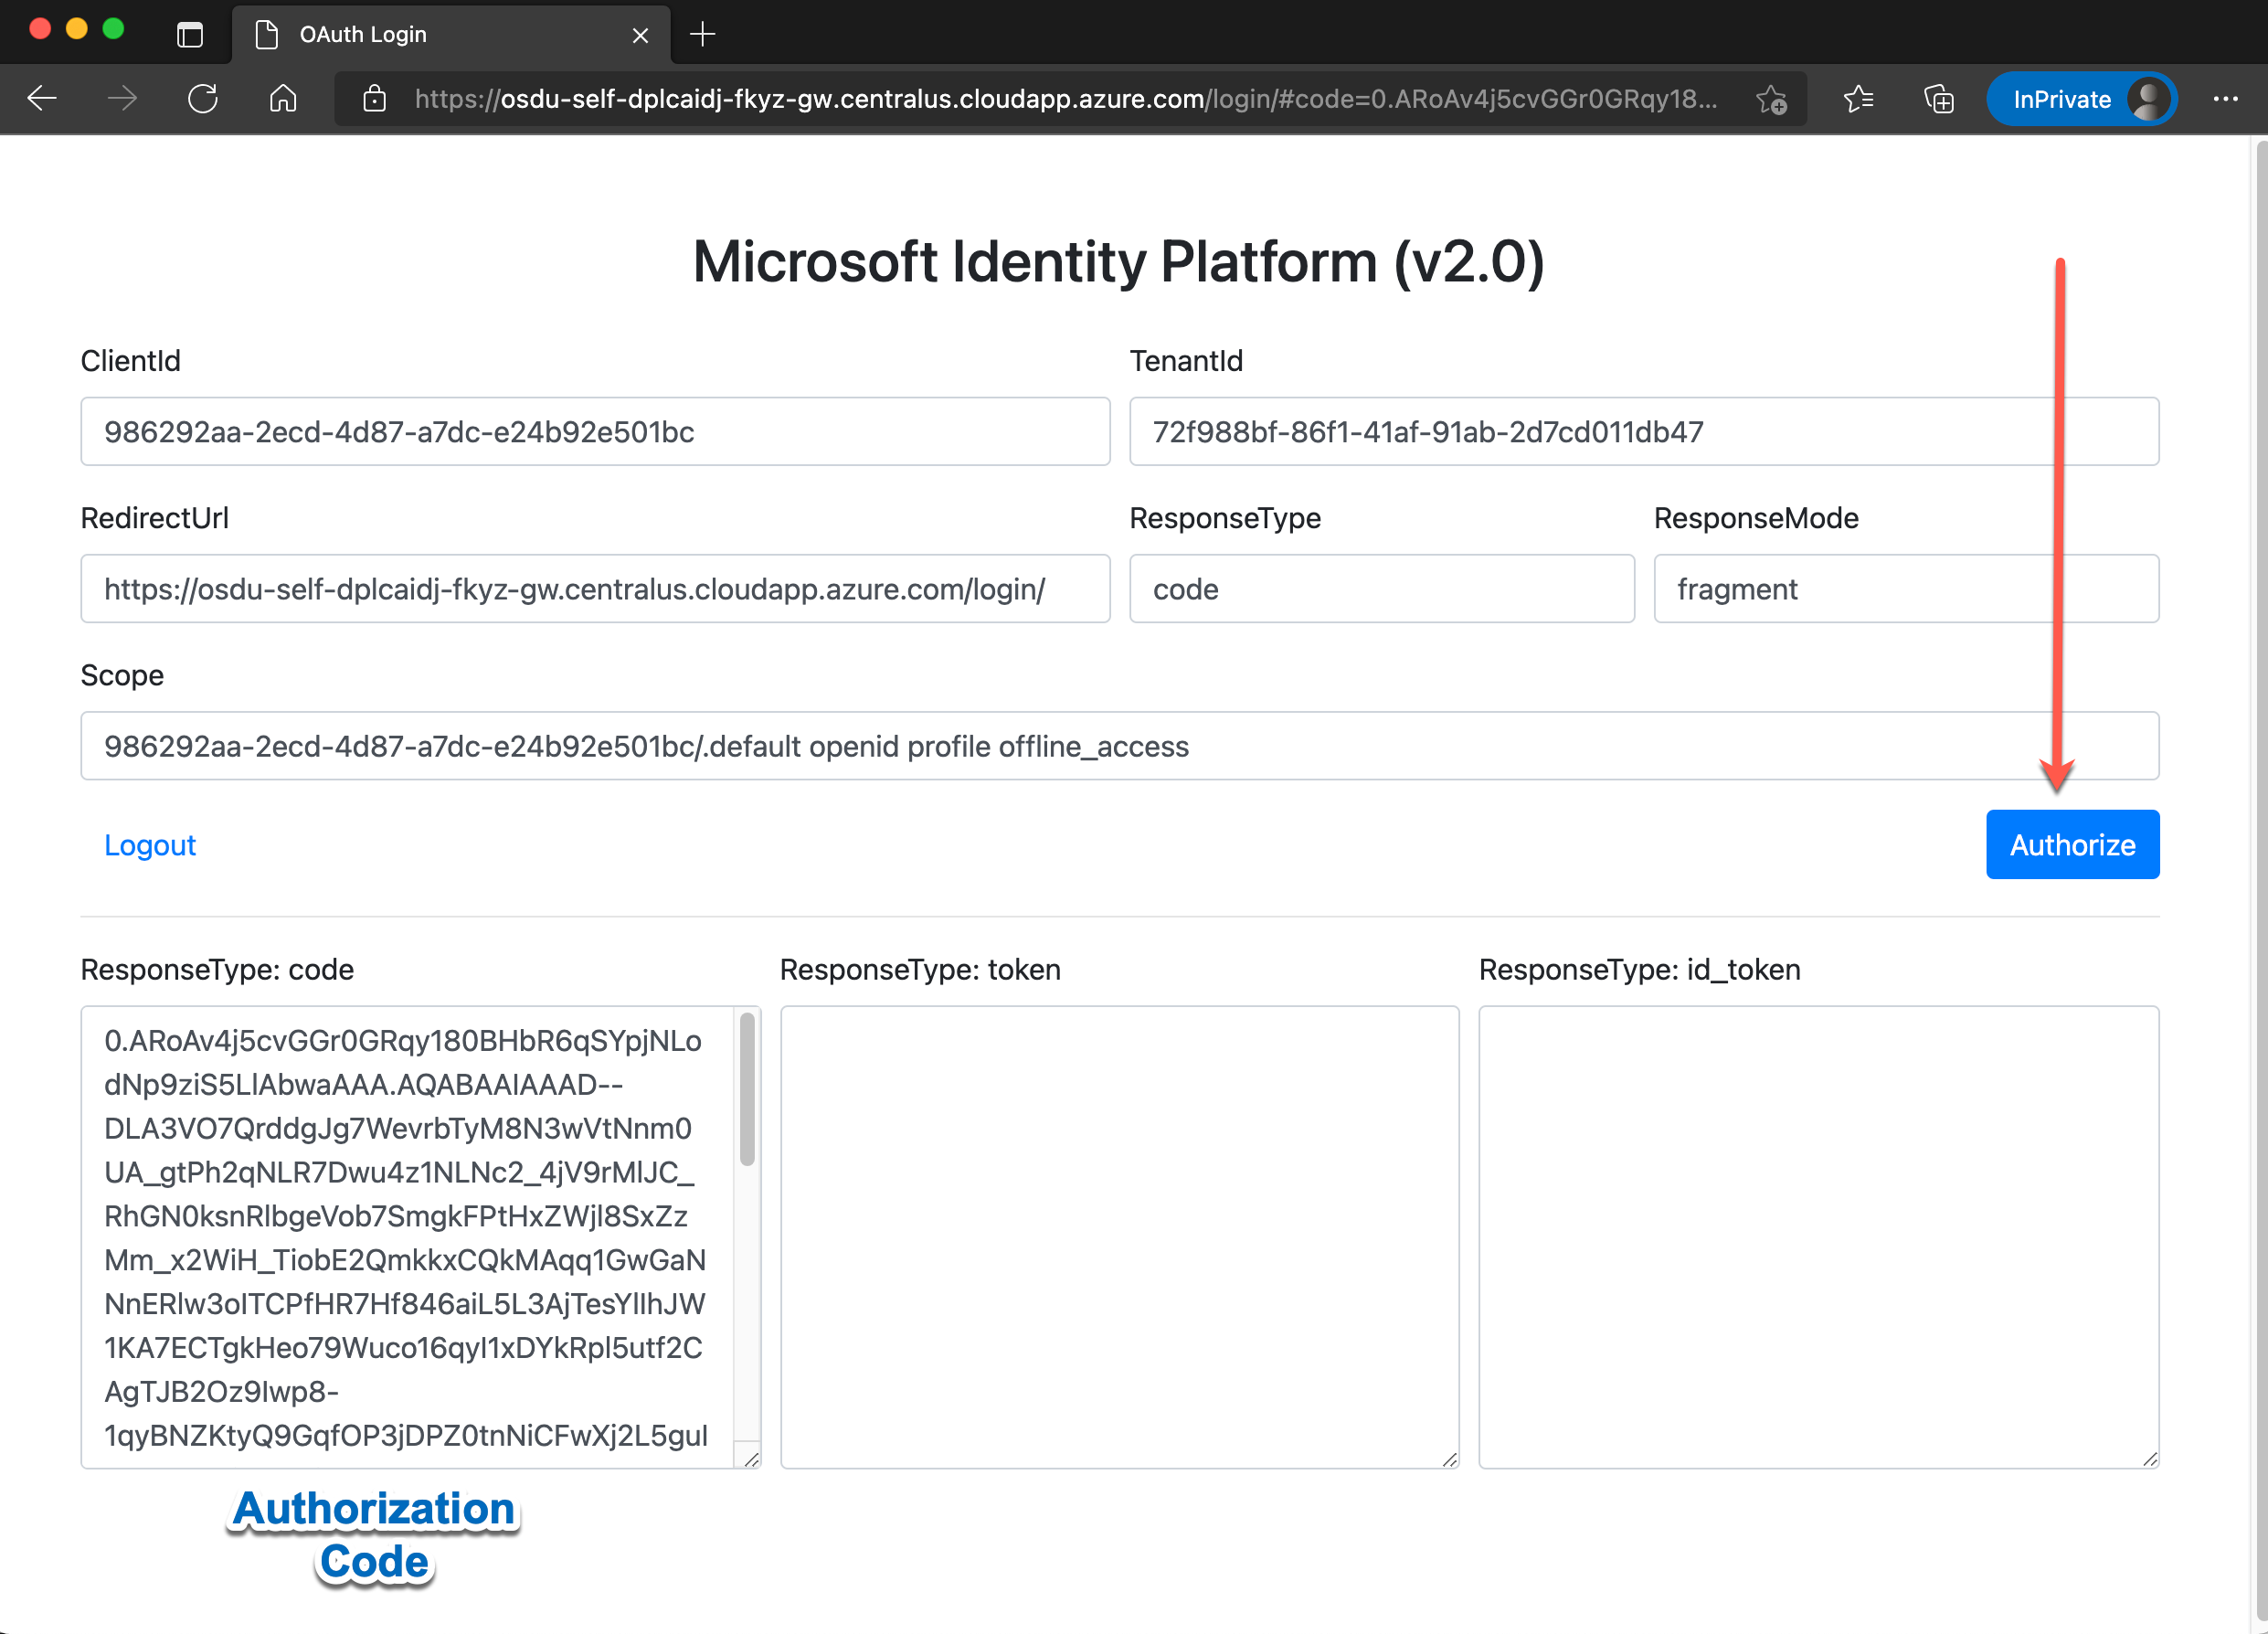Click the Scope text field
This screenshot has height=1634, width=2268.
tap(1119, 746)
